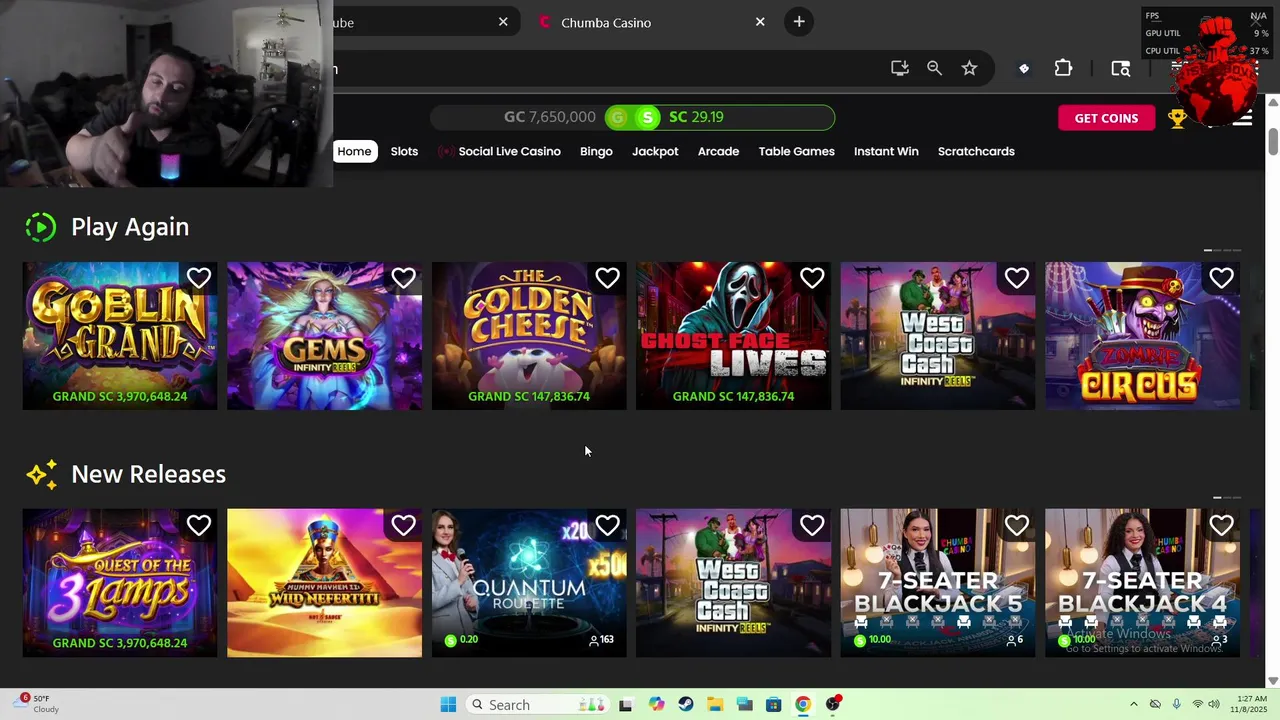
Task: Open the gold trophy leaderboard icon
Action: pyautogui.click(x=1177, y=119)
